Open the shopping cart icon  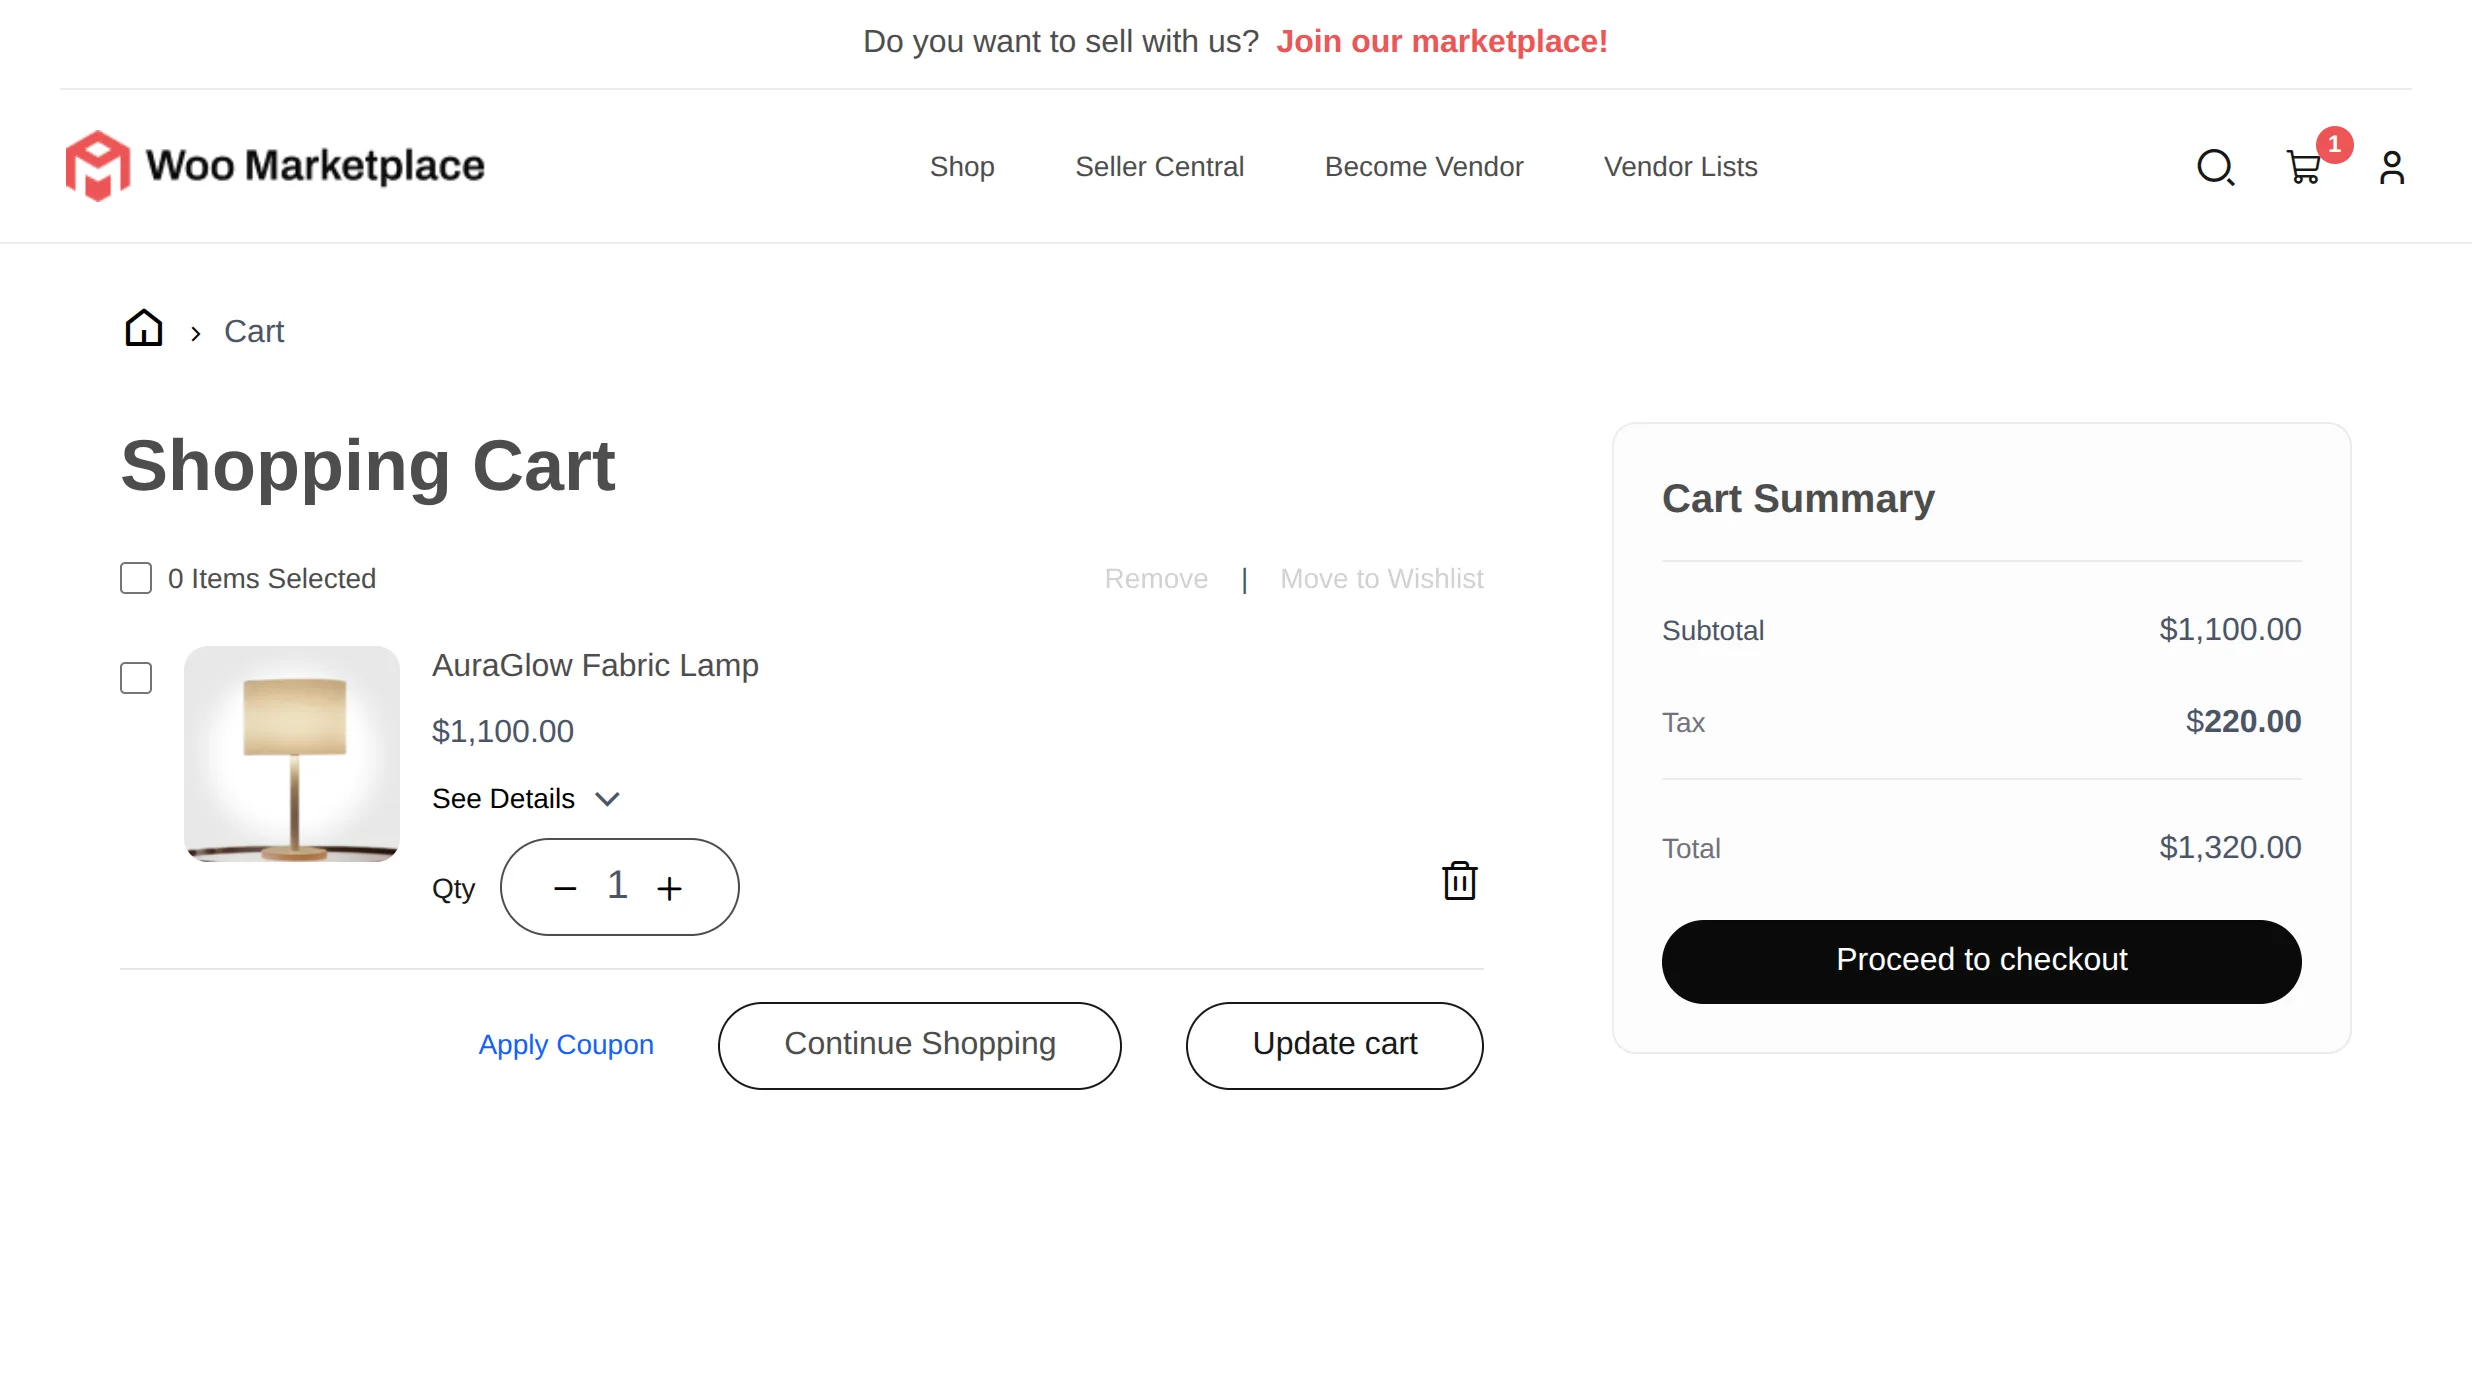coord(2303,169)
